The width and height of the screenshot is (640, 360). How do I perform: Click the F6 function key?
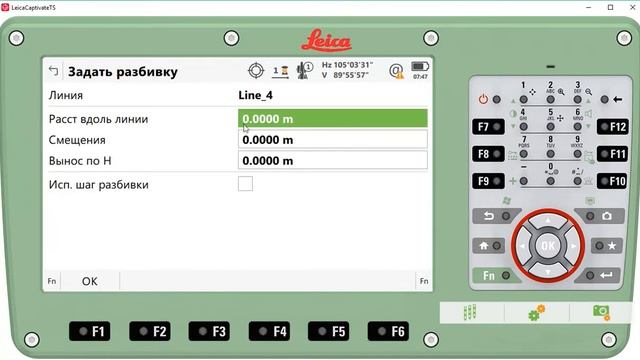pos(388,331)
